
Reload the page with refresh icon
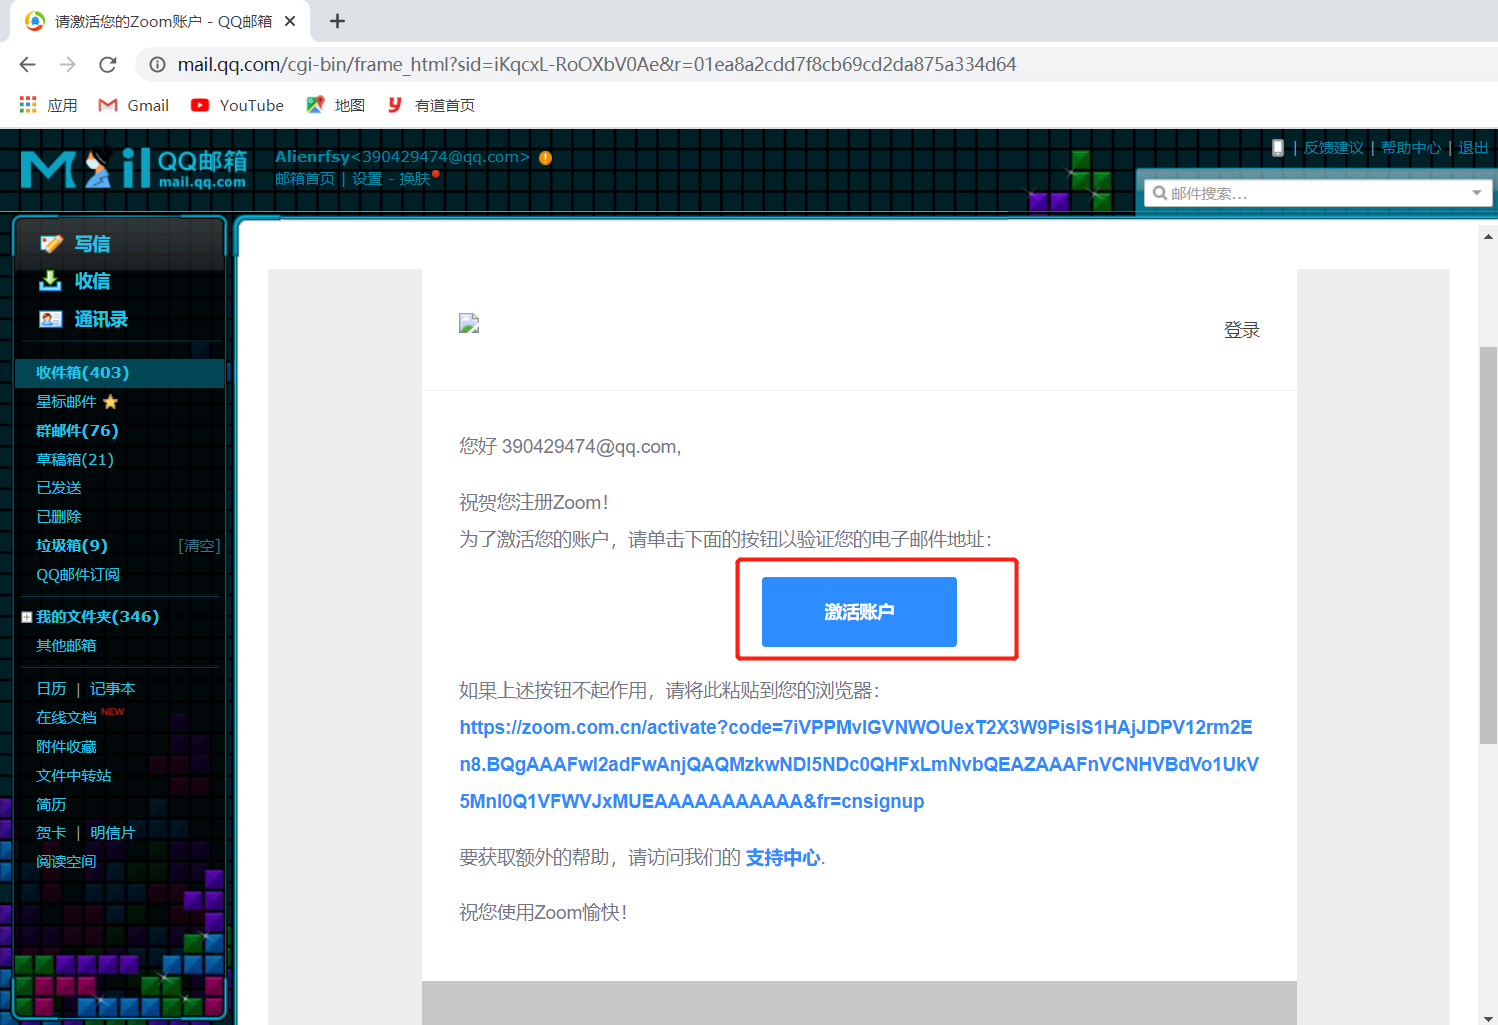108,64
